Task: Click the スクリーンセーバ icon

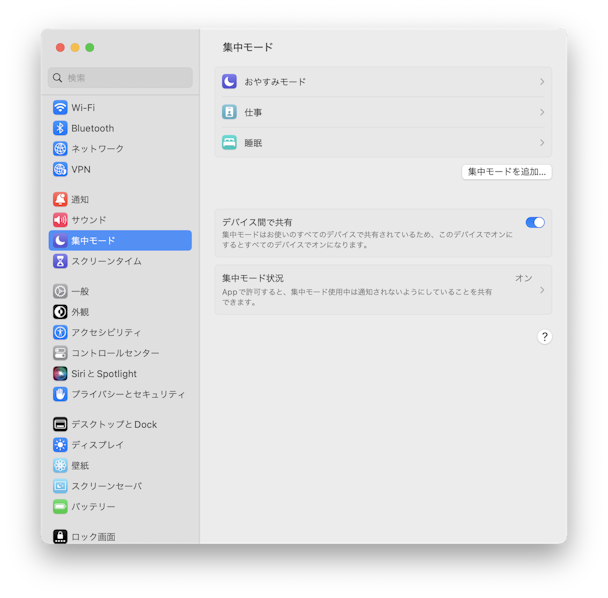Action: [60, 486]
